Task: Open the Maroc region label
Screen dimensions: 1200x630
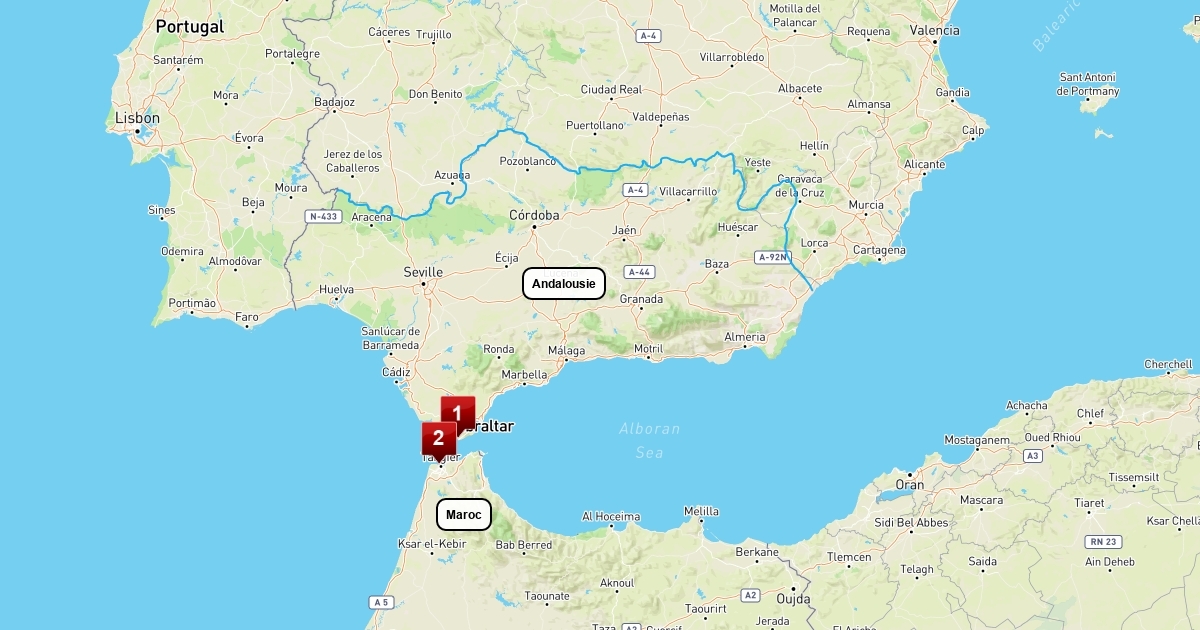Action: [x=464, y=515]
